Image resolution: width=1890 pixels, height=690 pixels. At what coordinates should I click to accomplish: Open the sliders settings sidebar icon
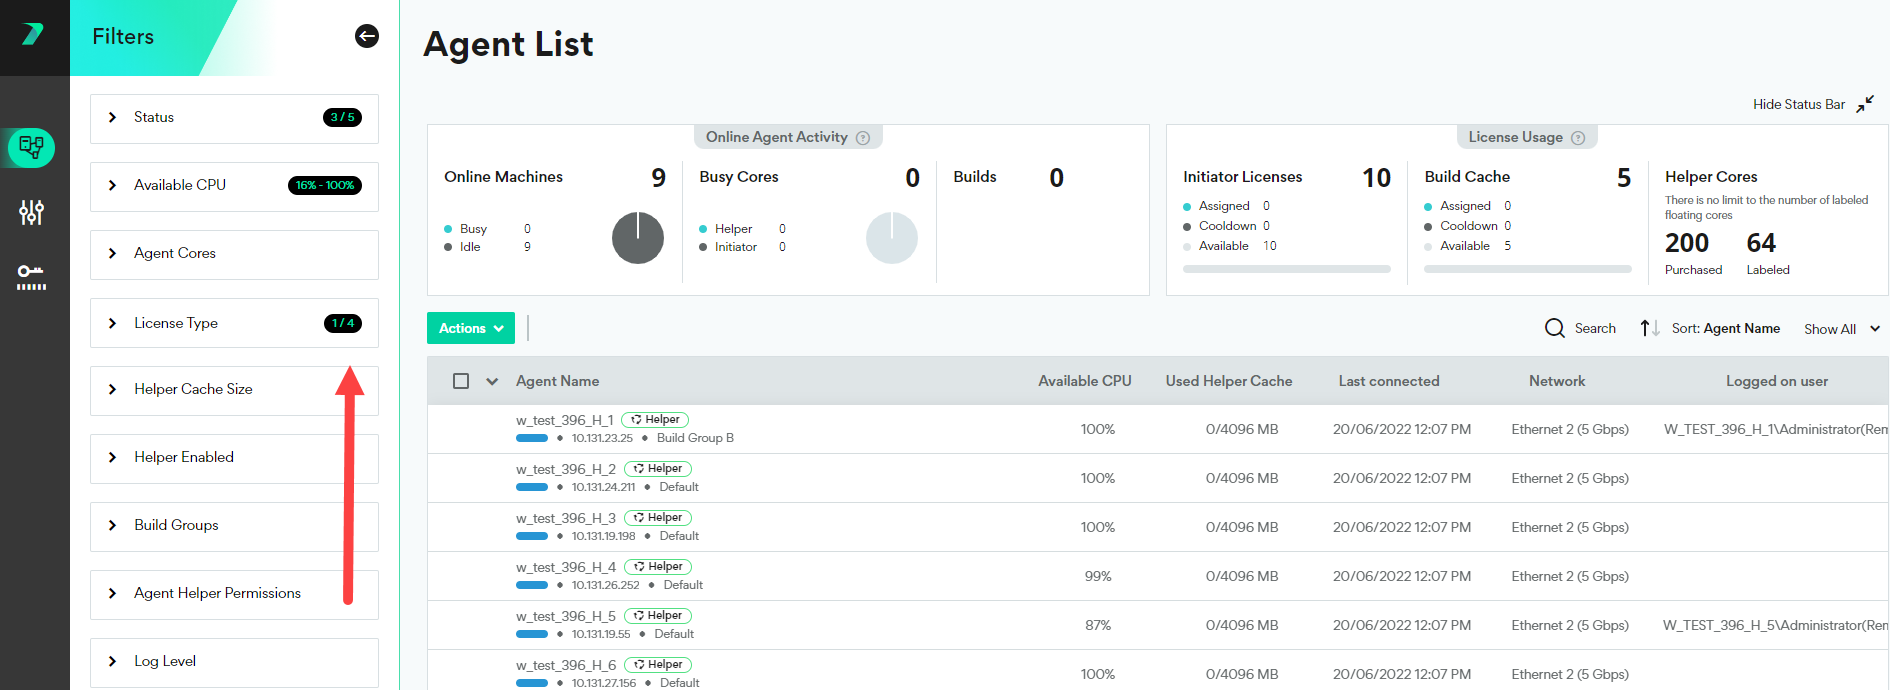pyautogui.click(x=31, y=212)
